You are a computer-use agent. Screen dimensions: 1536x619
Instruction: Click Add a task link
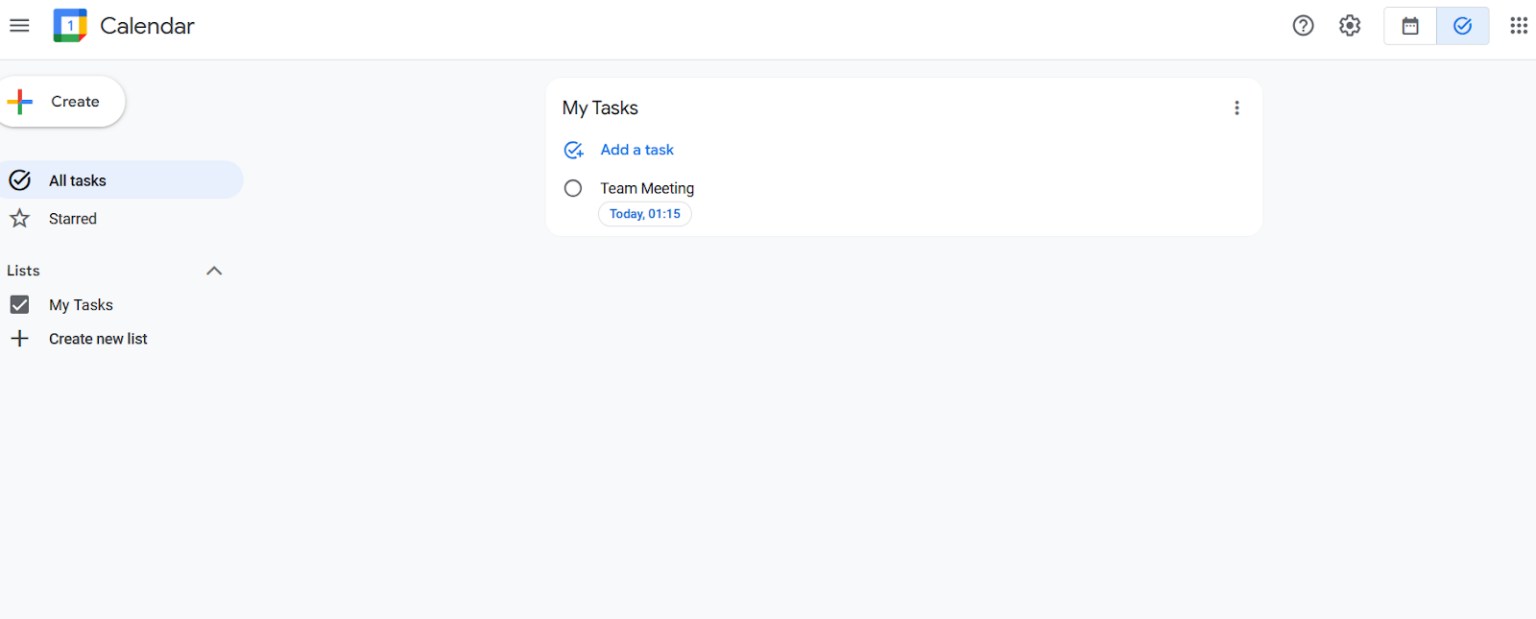click(x=637, y=149)
